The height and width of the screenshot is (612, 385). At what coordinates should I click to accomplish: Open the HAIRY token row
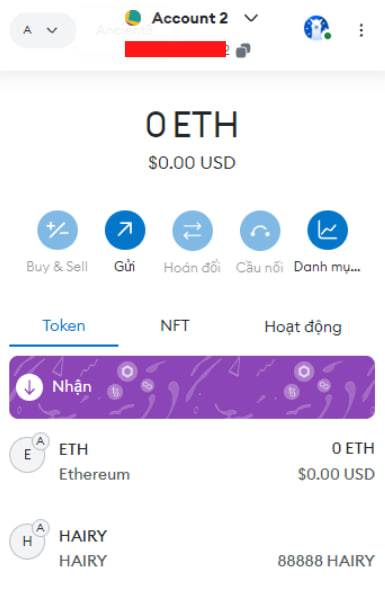(x=192, y=548)
